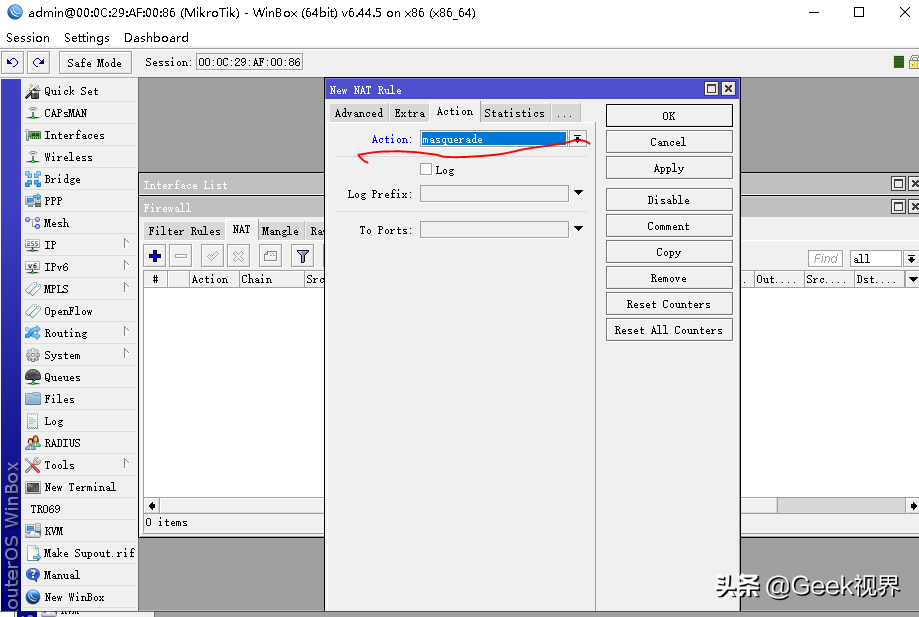Click the undo arrow in the toolbar
The image size is (919, 617).
pos(12,62)
